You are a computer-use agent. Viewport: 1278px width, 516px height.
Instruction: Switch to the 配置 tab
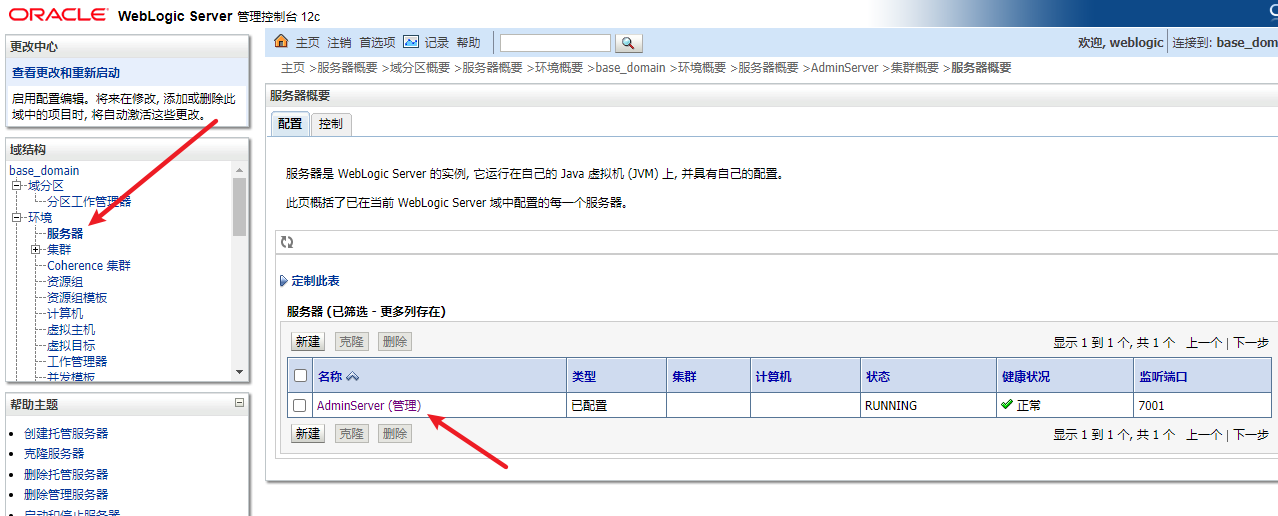coord(290,124)
